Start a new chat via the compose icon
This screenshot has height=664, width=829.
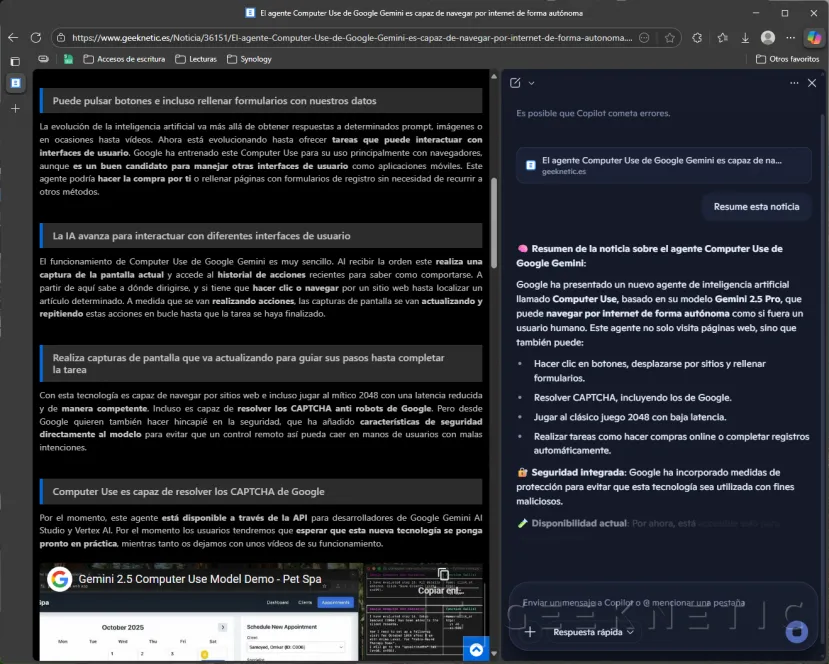pos(513,83)
